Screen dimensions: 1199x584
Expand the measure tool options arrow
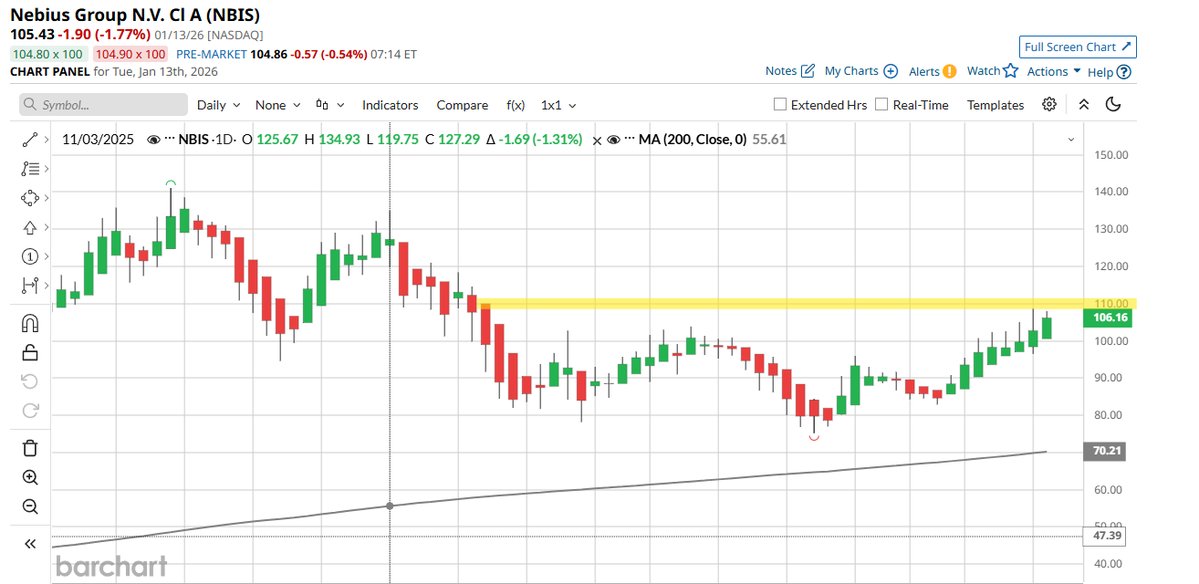tap(47, 285)
